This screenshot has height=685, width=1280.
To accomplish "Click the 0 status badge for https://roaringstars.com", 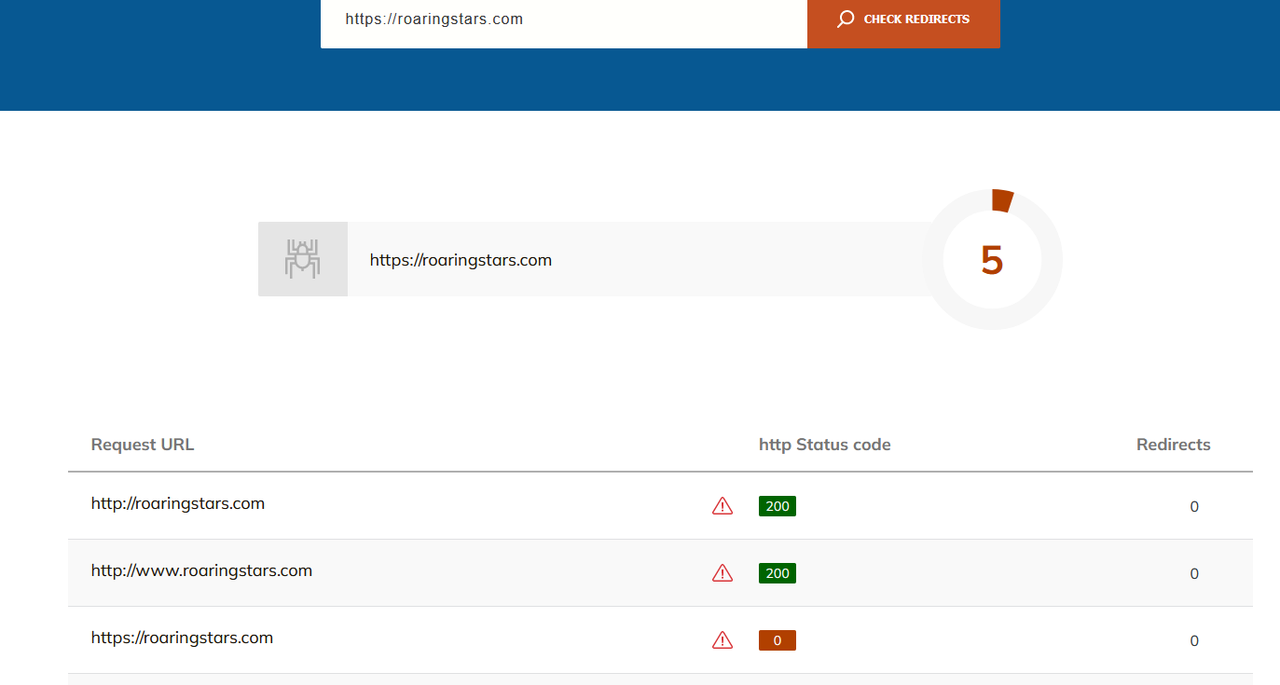I will 777,640.
